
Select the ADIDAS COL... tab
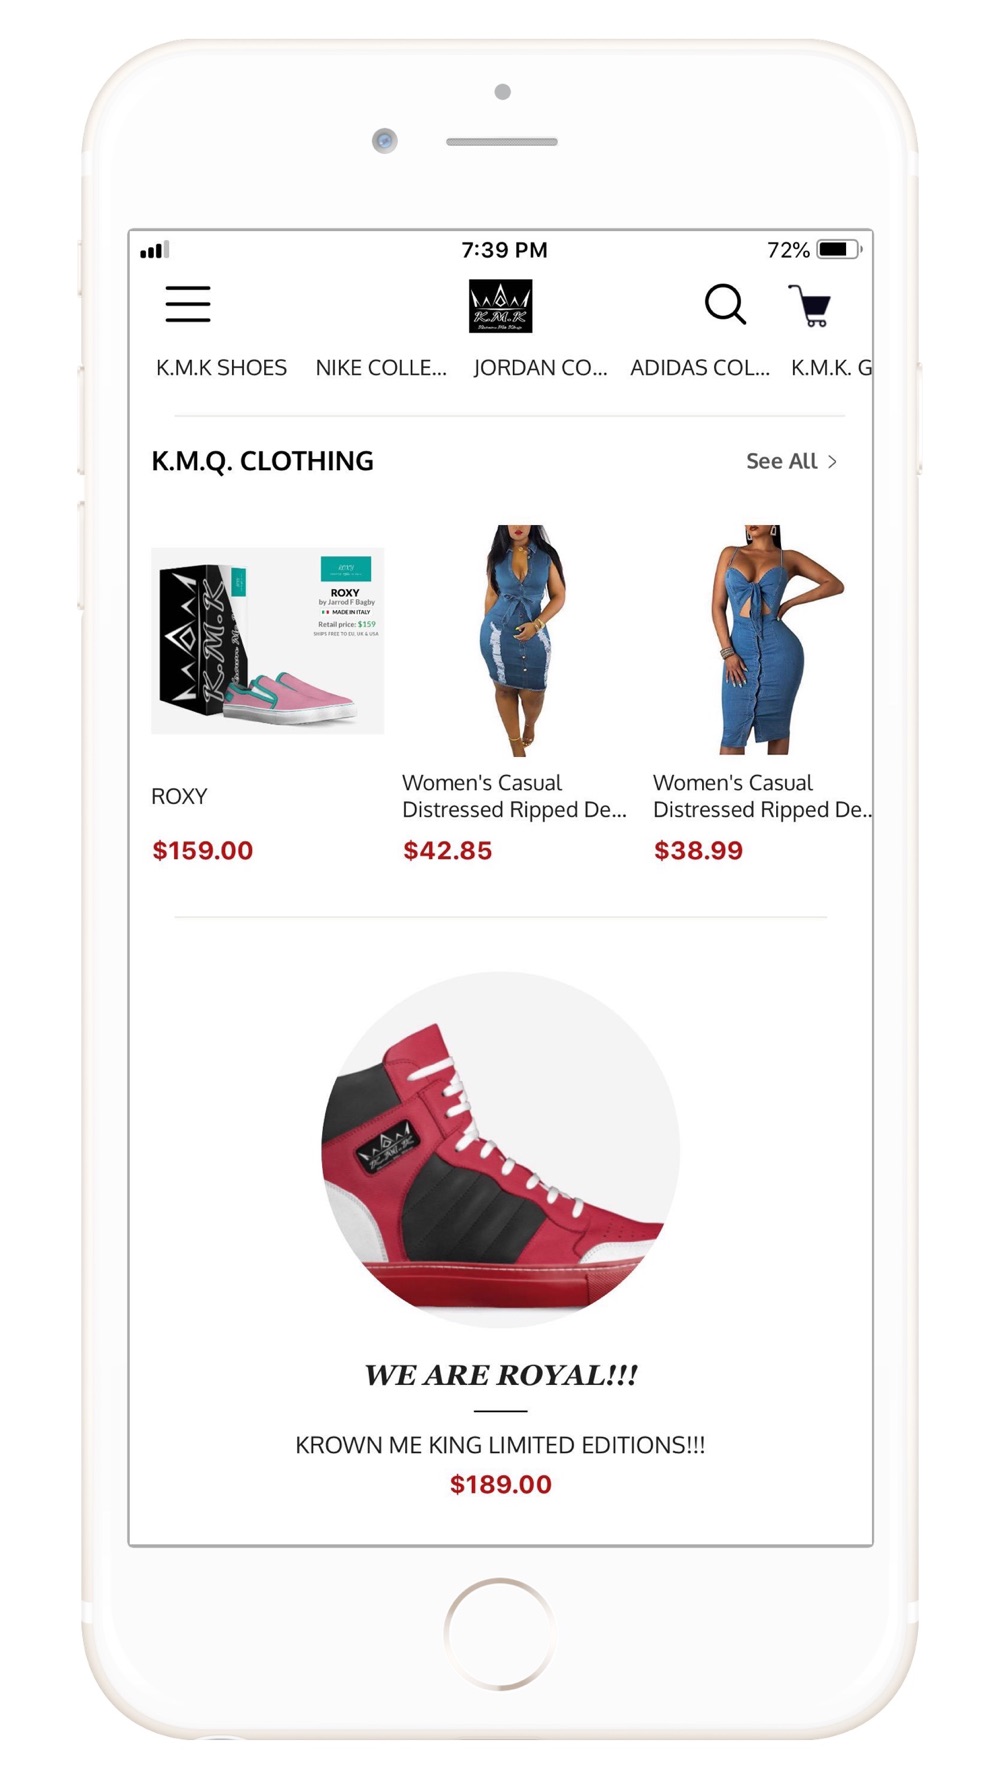click(700, 367)
